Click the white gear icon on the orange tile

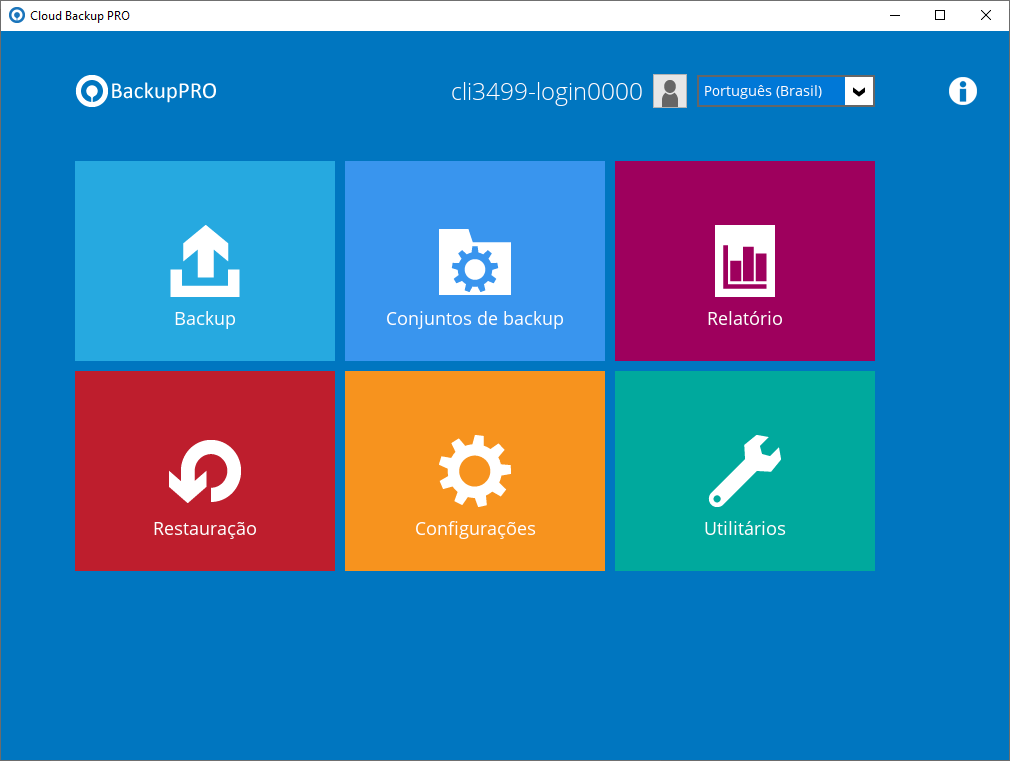(x=475, y=470)
